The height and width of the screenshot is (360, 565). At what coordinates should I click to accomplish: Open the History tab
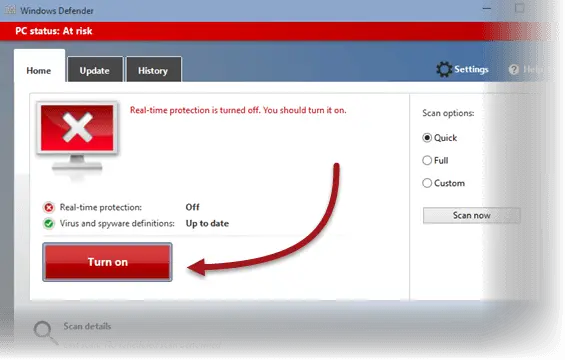153,70
